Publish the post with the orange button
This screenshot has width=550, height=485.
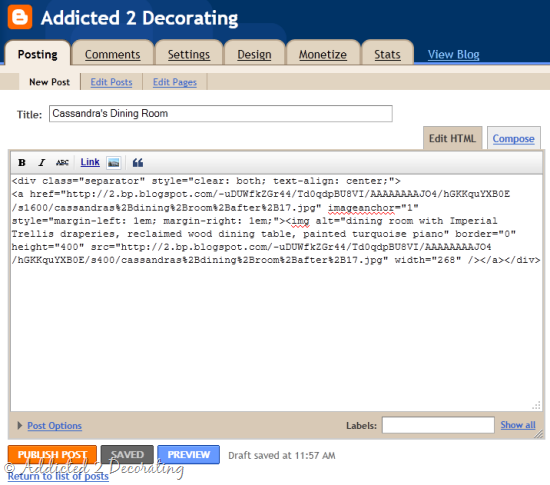(52, 454)
